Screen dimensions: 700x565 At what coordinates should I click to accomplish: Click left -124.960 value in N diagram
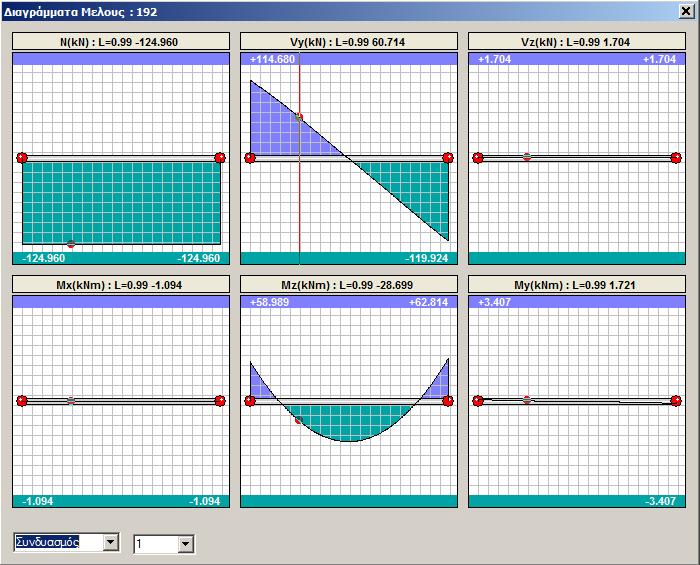[x=43, y=258]
